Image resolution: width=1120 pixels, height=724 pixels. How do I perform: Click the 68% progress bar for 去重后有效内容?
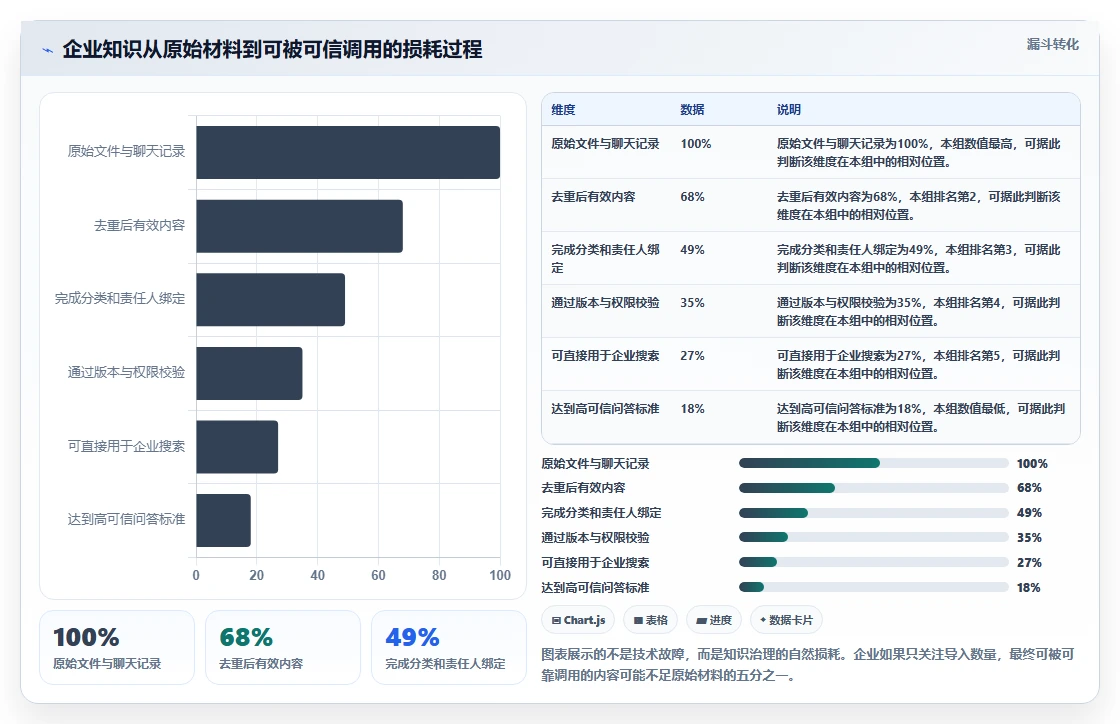[x=874, y=488]
